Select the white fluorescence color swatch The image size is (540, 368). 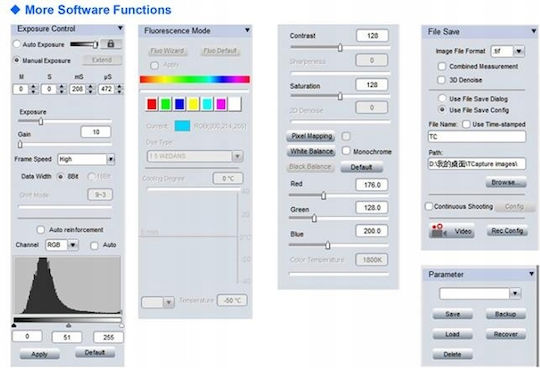(235, 104)
